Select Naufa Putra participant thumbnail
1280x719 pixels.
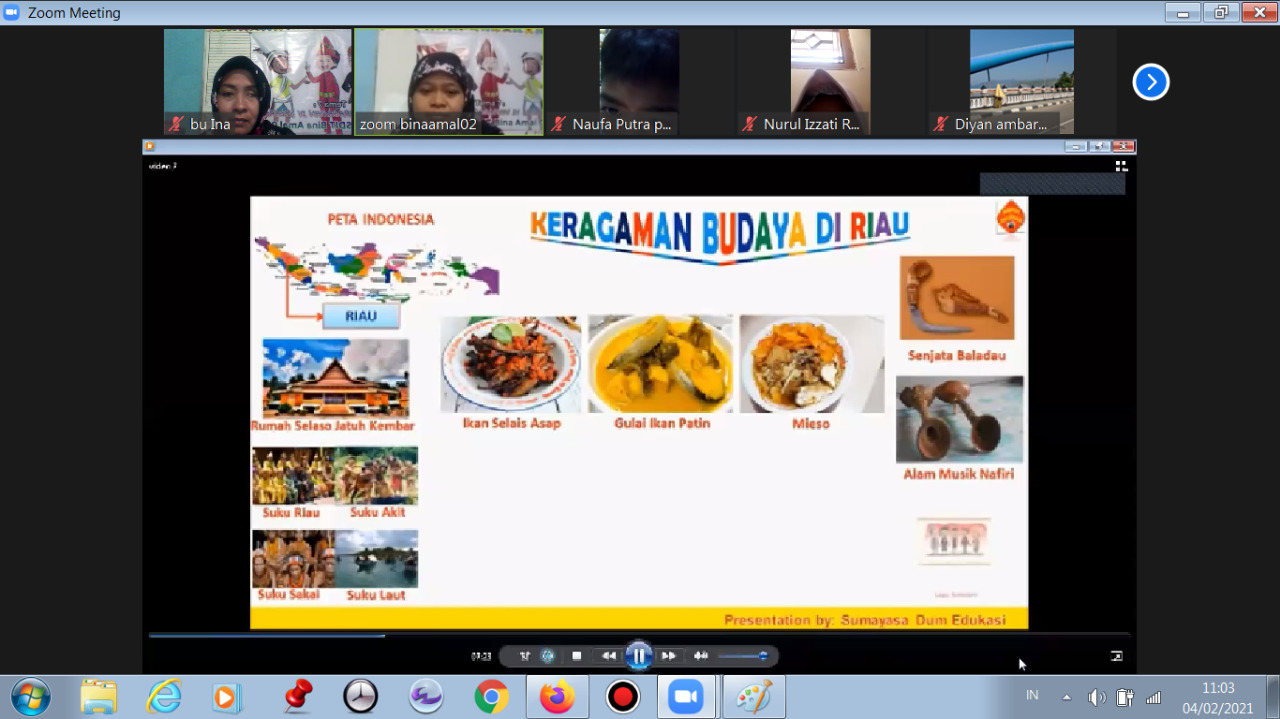639,82
